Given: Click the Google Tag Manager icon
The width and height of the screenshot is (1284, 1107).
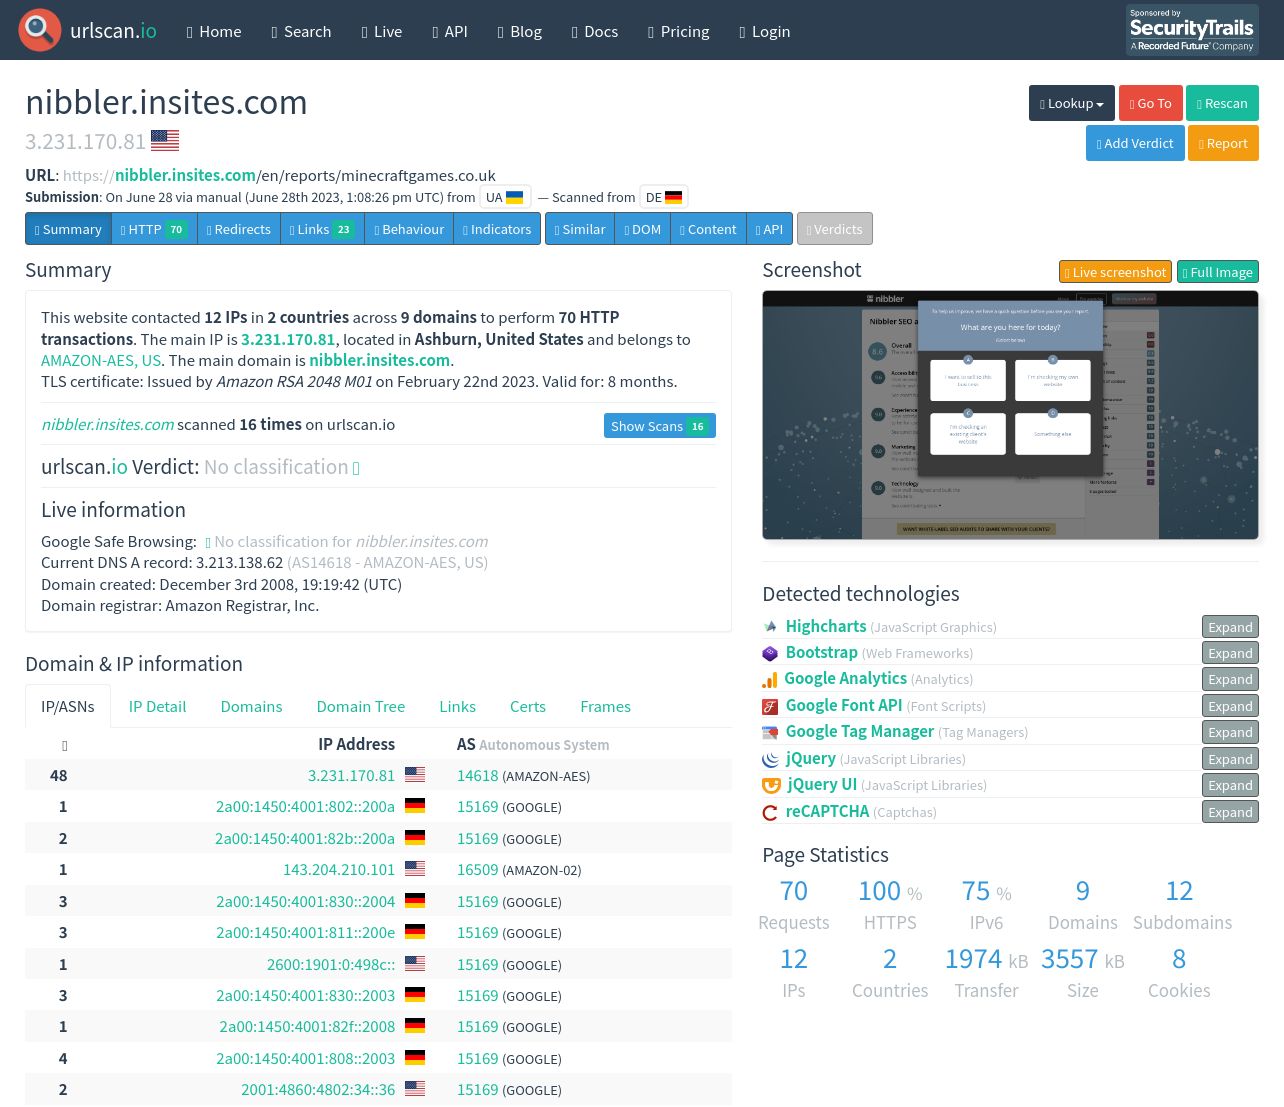Looking at the screenshot, I should pos(770,732).
